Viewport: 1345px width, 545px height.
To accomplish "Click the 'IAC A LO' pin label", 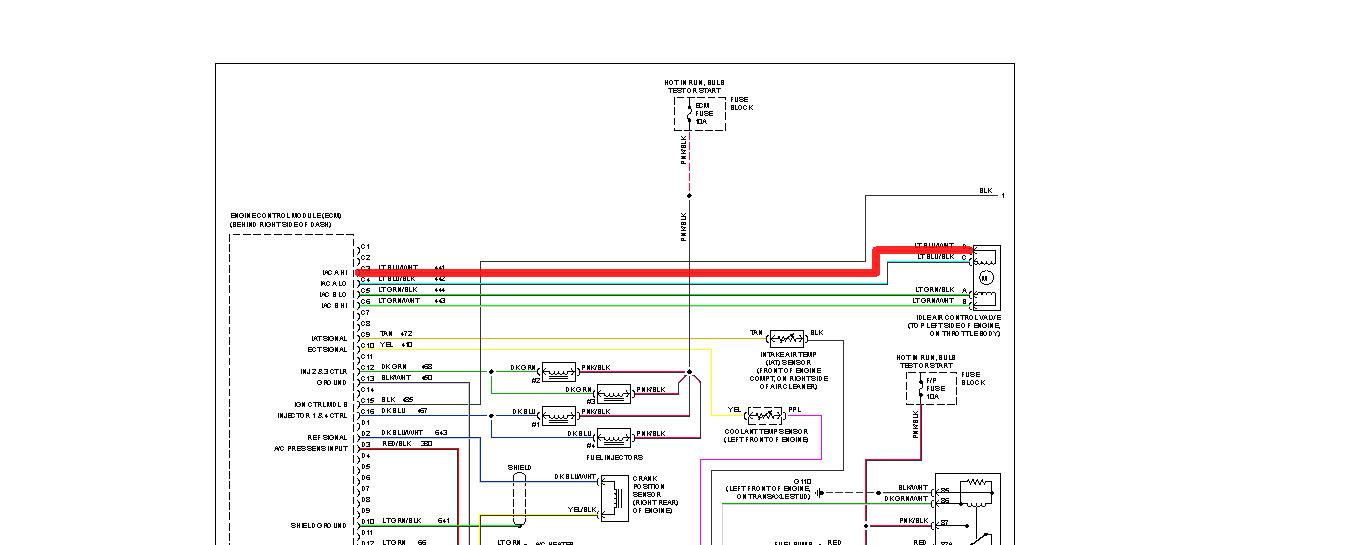I will (333, 283).
